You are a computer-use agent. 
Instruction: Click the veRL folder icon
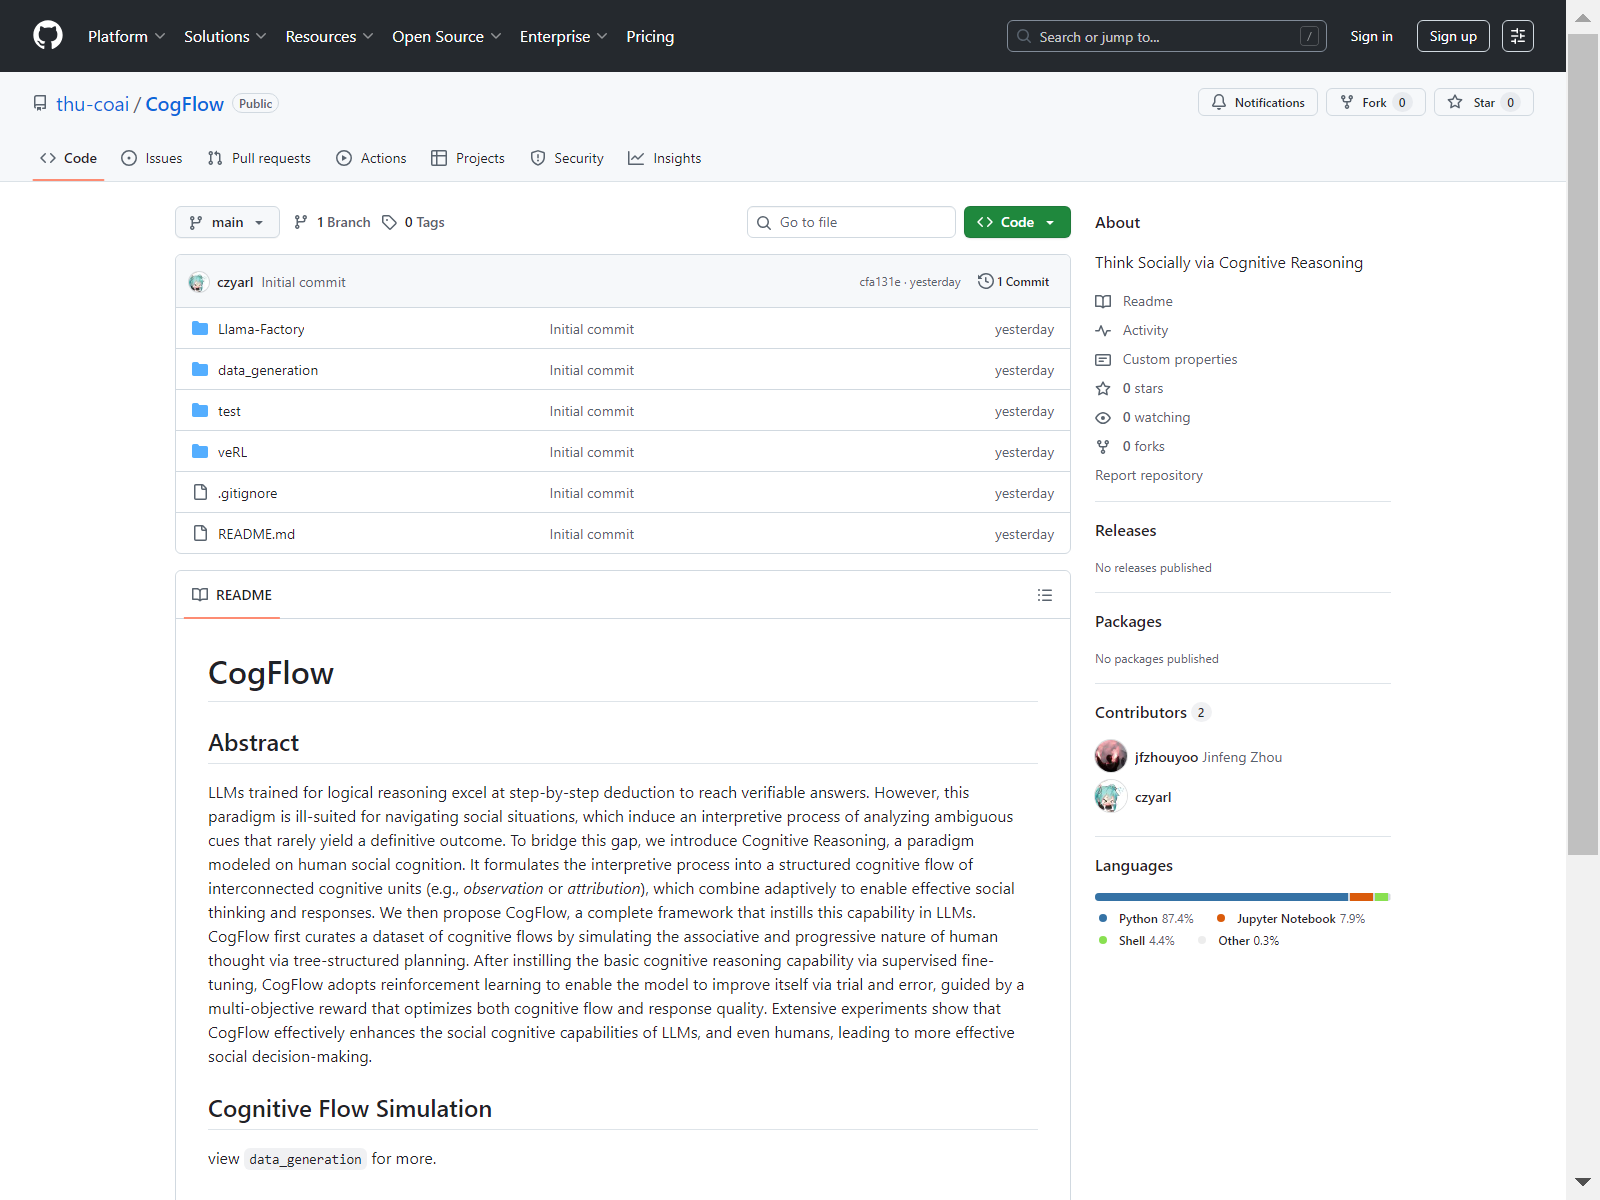click(x=200, y=451)
